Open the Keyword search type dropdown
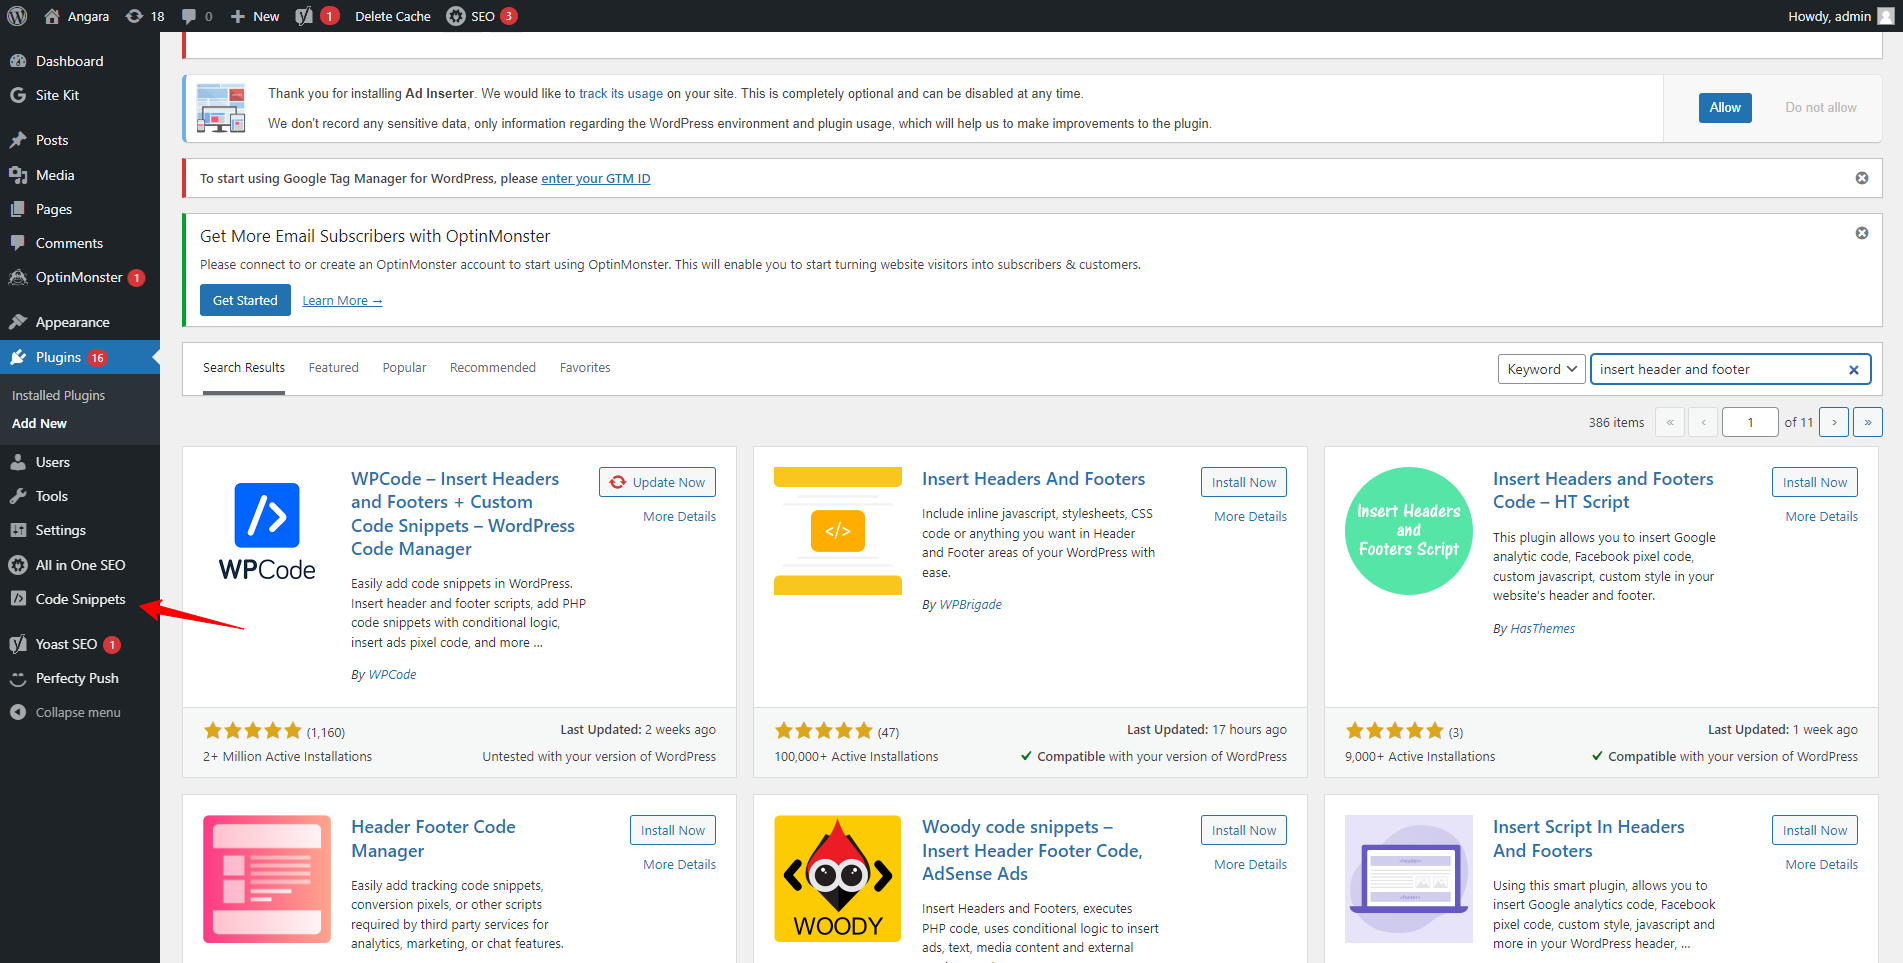 click(1541, 369)
